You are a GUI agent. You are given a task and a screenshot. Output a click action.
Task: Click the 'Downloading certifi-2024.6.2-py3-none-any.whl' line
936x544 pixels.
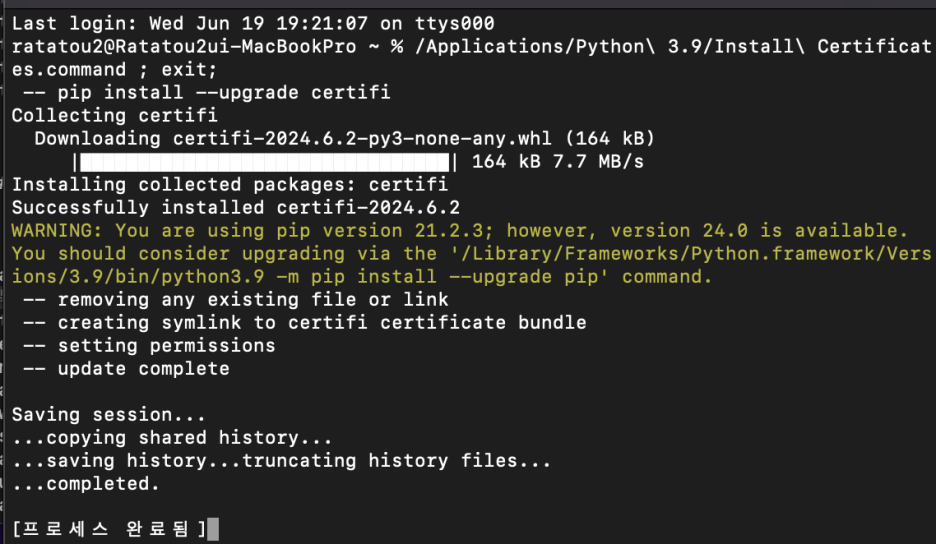pyautogui.click(x=344, y=139)
